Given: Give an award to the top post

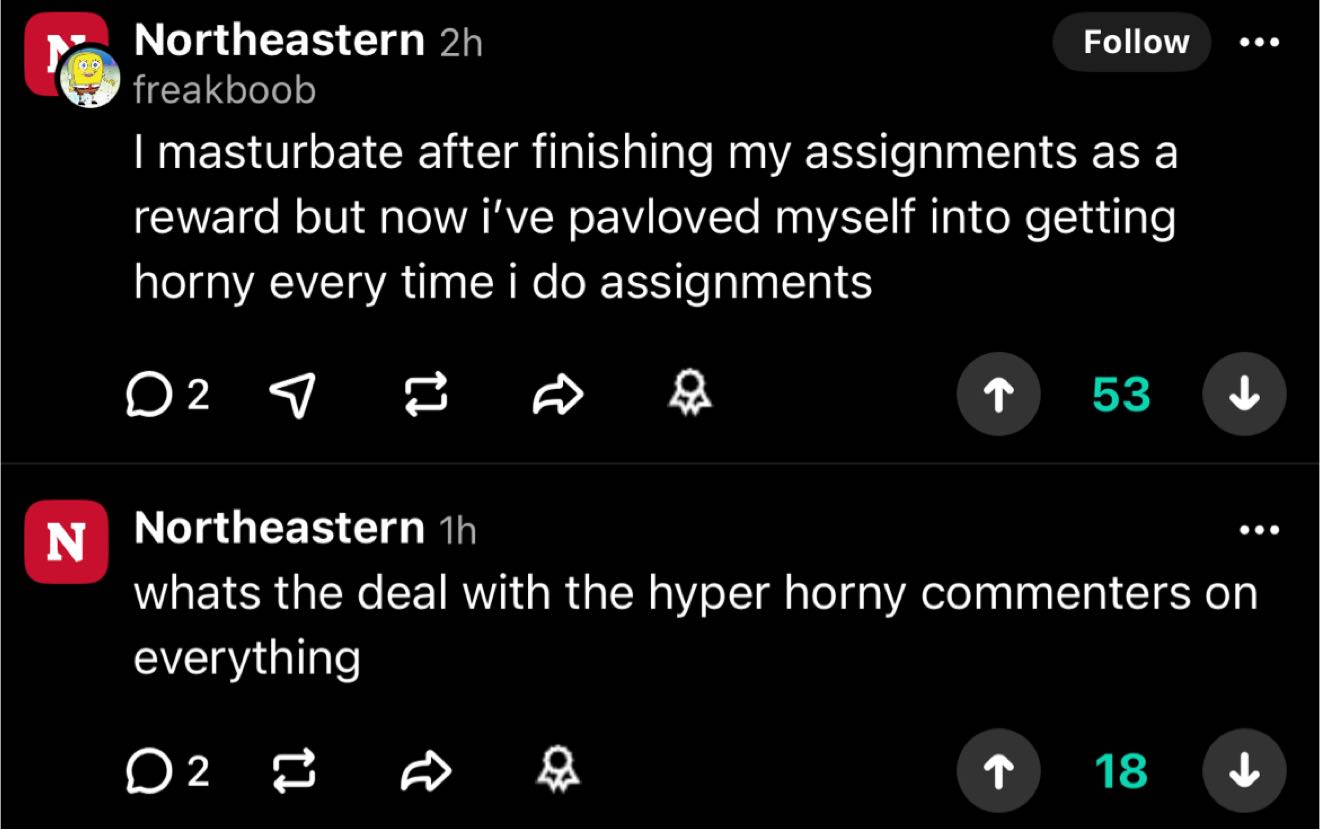Looking at the screenshot, I should (688, 394).
